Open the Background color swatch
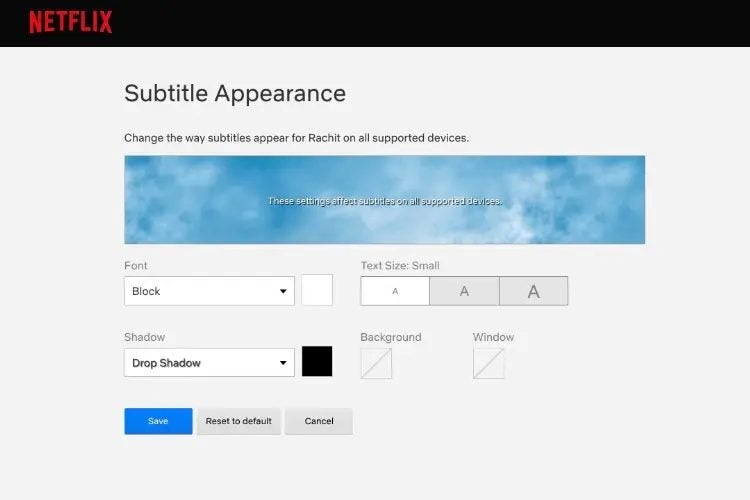Image resolution: width=750 pixels, height=500 pixels. tap(376, 364)
